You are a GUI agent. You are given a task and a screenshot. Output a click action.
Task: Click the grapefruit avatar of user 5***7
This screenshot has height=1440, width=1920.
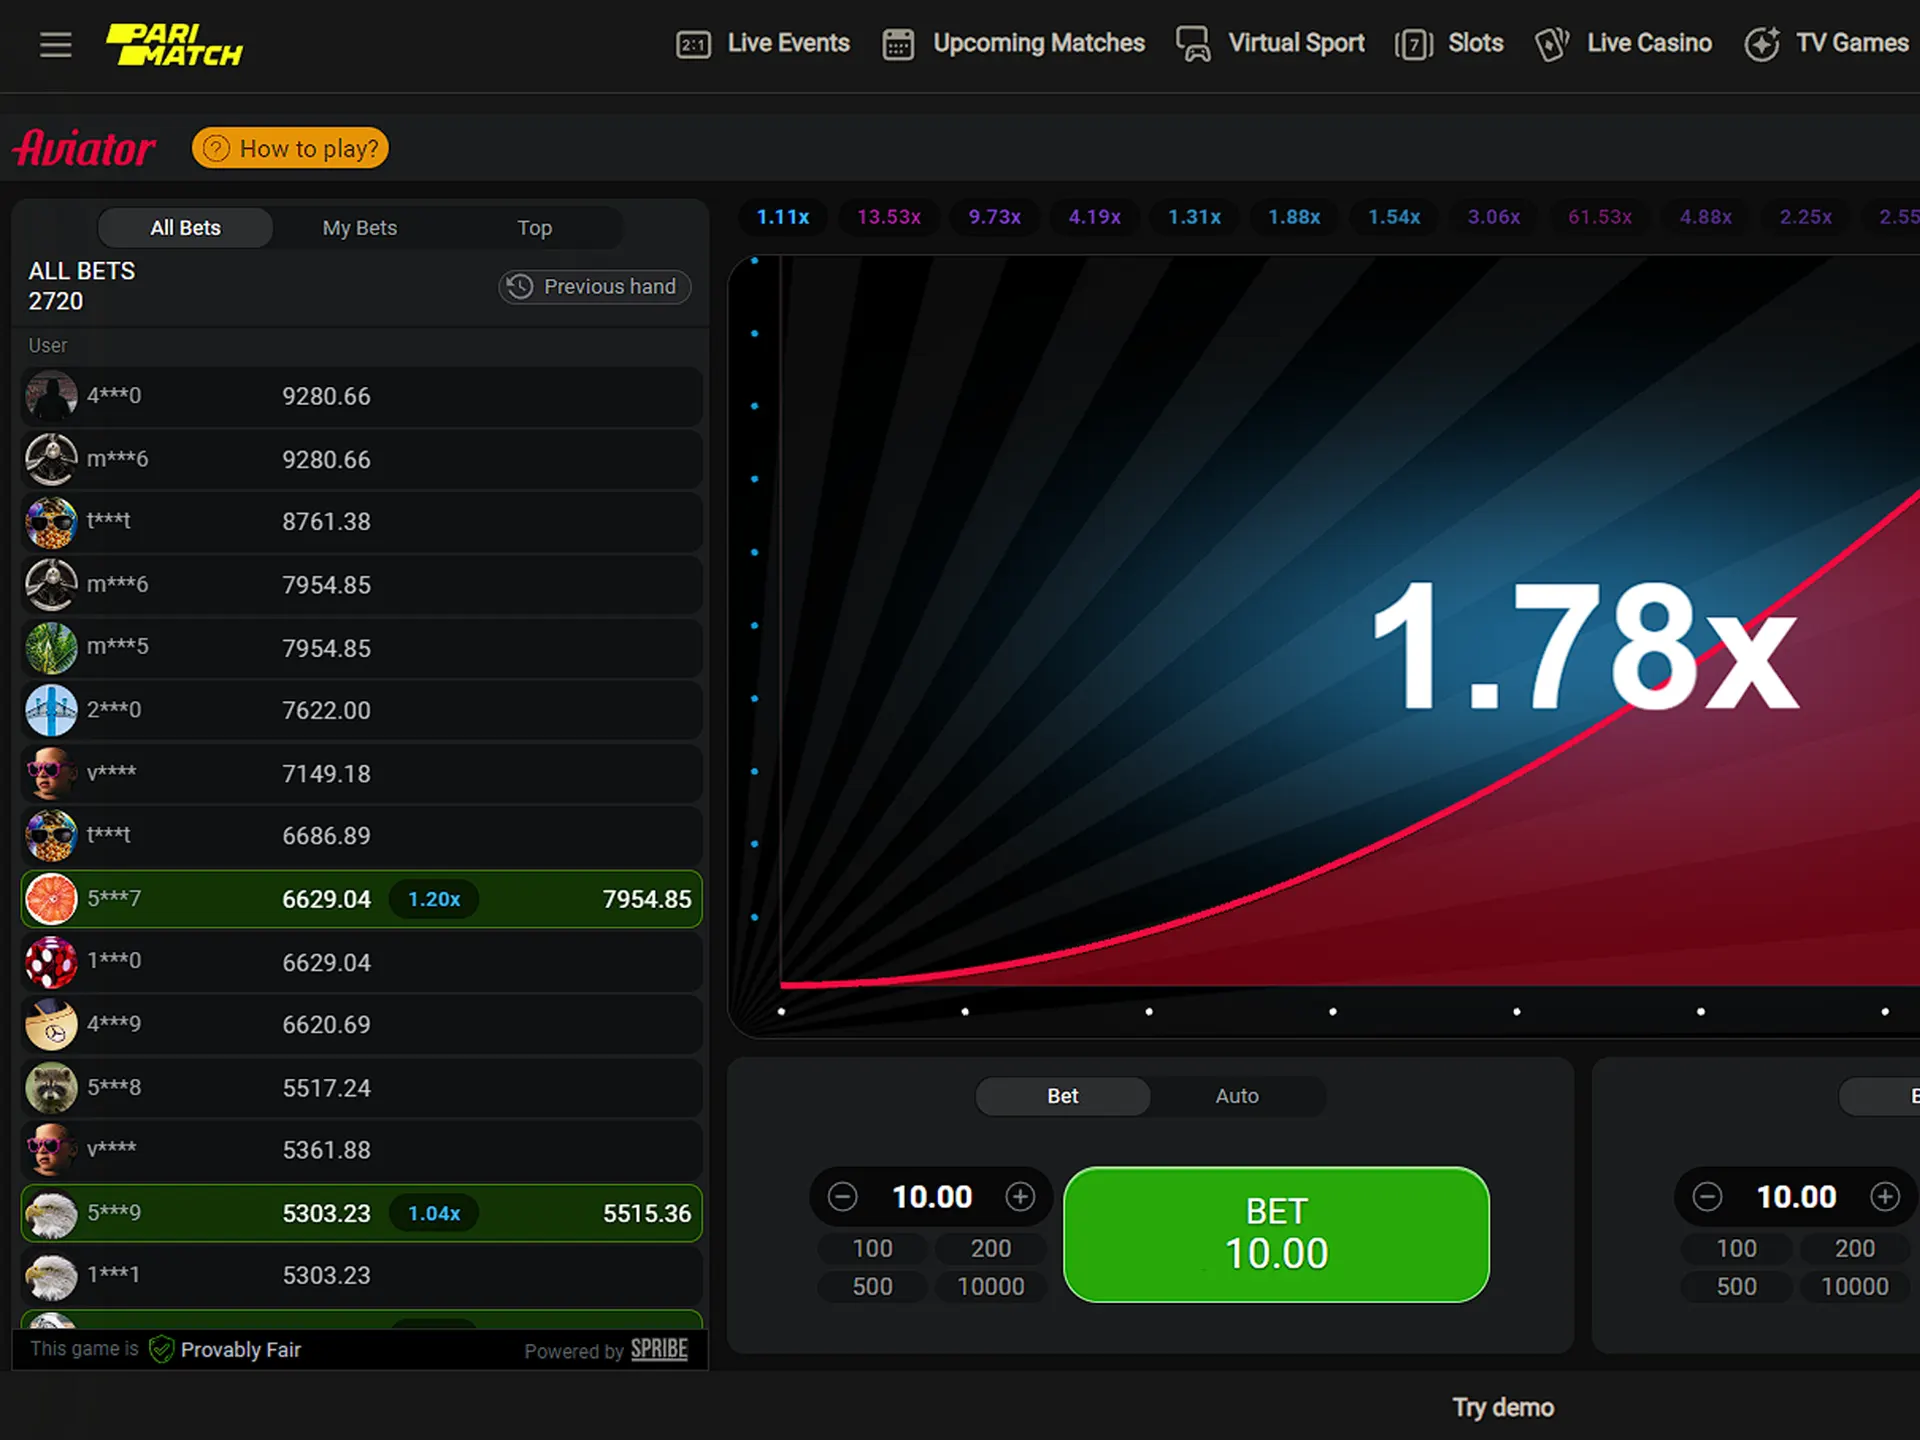(x=51, y=898)
